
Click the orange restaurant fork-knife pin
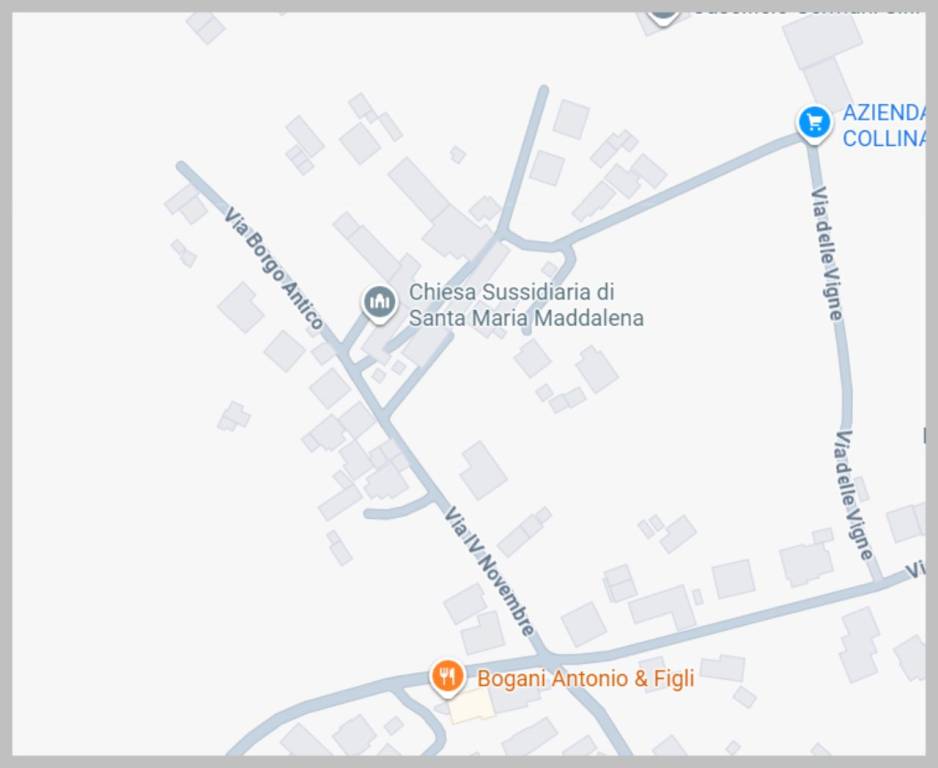447,678
